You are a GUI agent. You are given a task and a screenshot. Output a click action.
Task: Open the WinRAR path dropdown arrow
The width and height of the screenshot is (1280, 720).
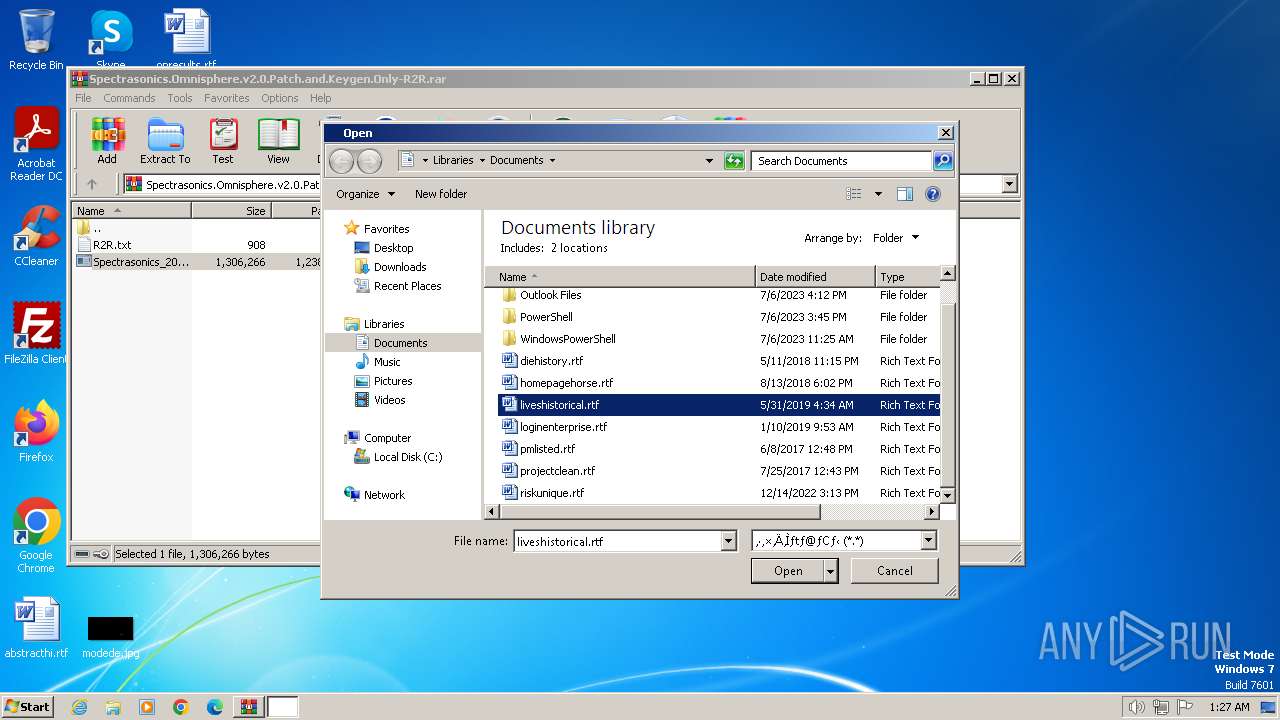click(x=1009, y=184)
